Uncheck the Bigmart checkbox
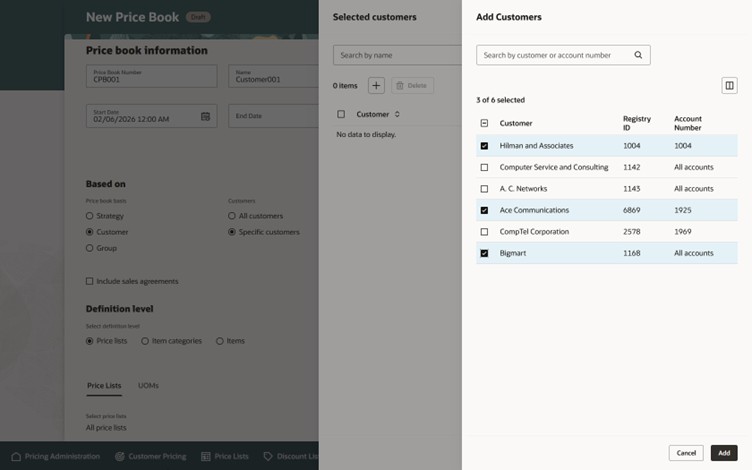Screen dimensions: 752x470 (x=484, y=253)
